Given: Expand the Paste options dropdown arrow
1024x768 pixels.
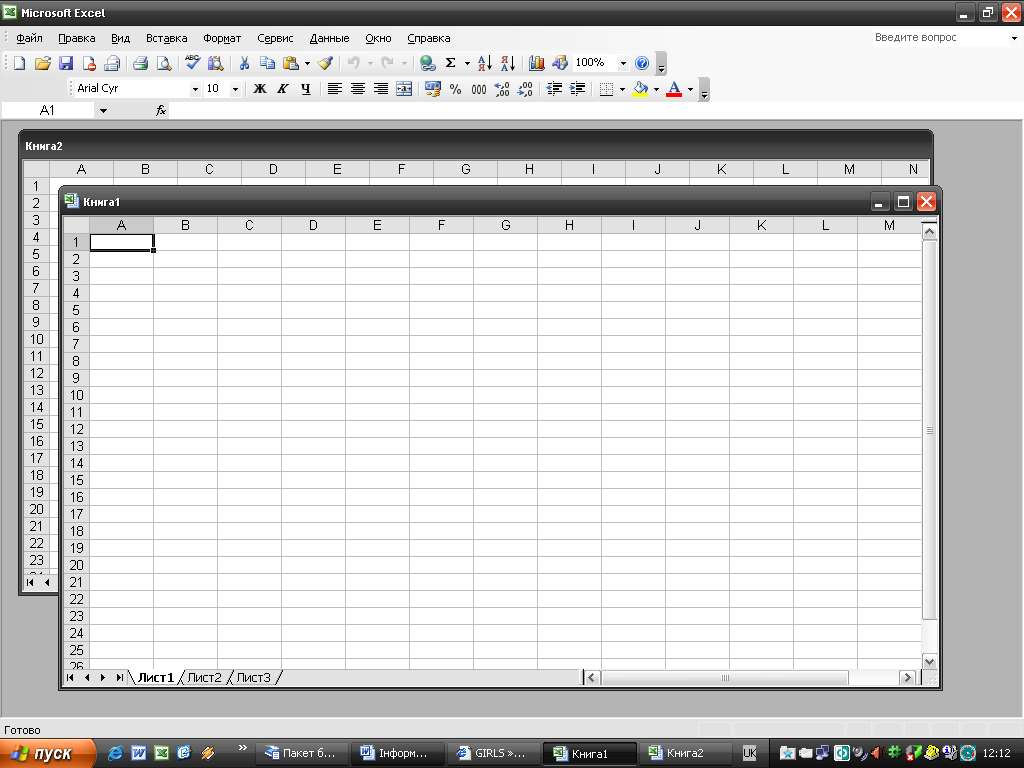Looking at the screenshot, I should [307, 63].
